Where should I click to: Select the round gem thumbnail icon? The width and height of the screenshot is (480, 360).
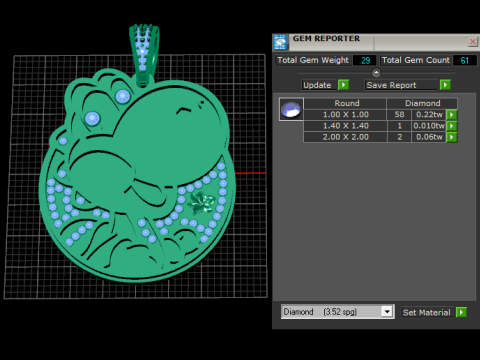tap(291, 109)
